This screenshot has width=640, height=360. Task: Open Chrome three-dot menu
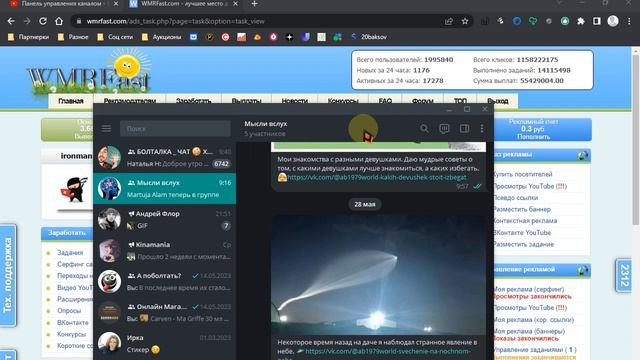629,21
